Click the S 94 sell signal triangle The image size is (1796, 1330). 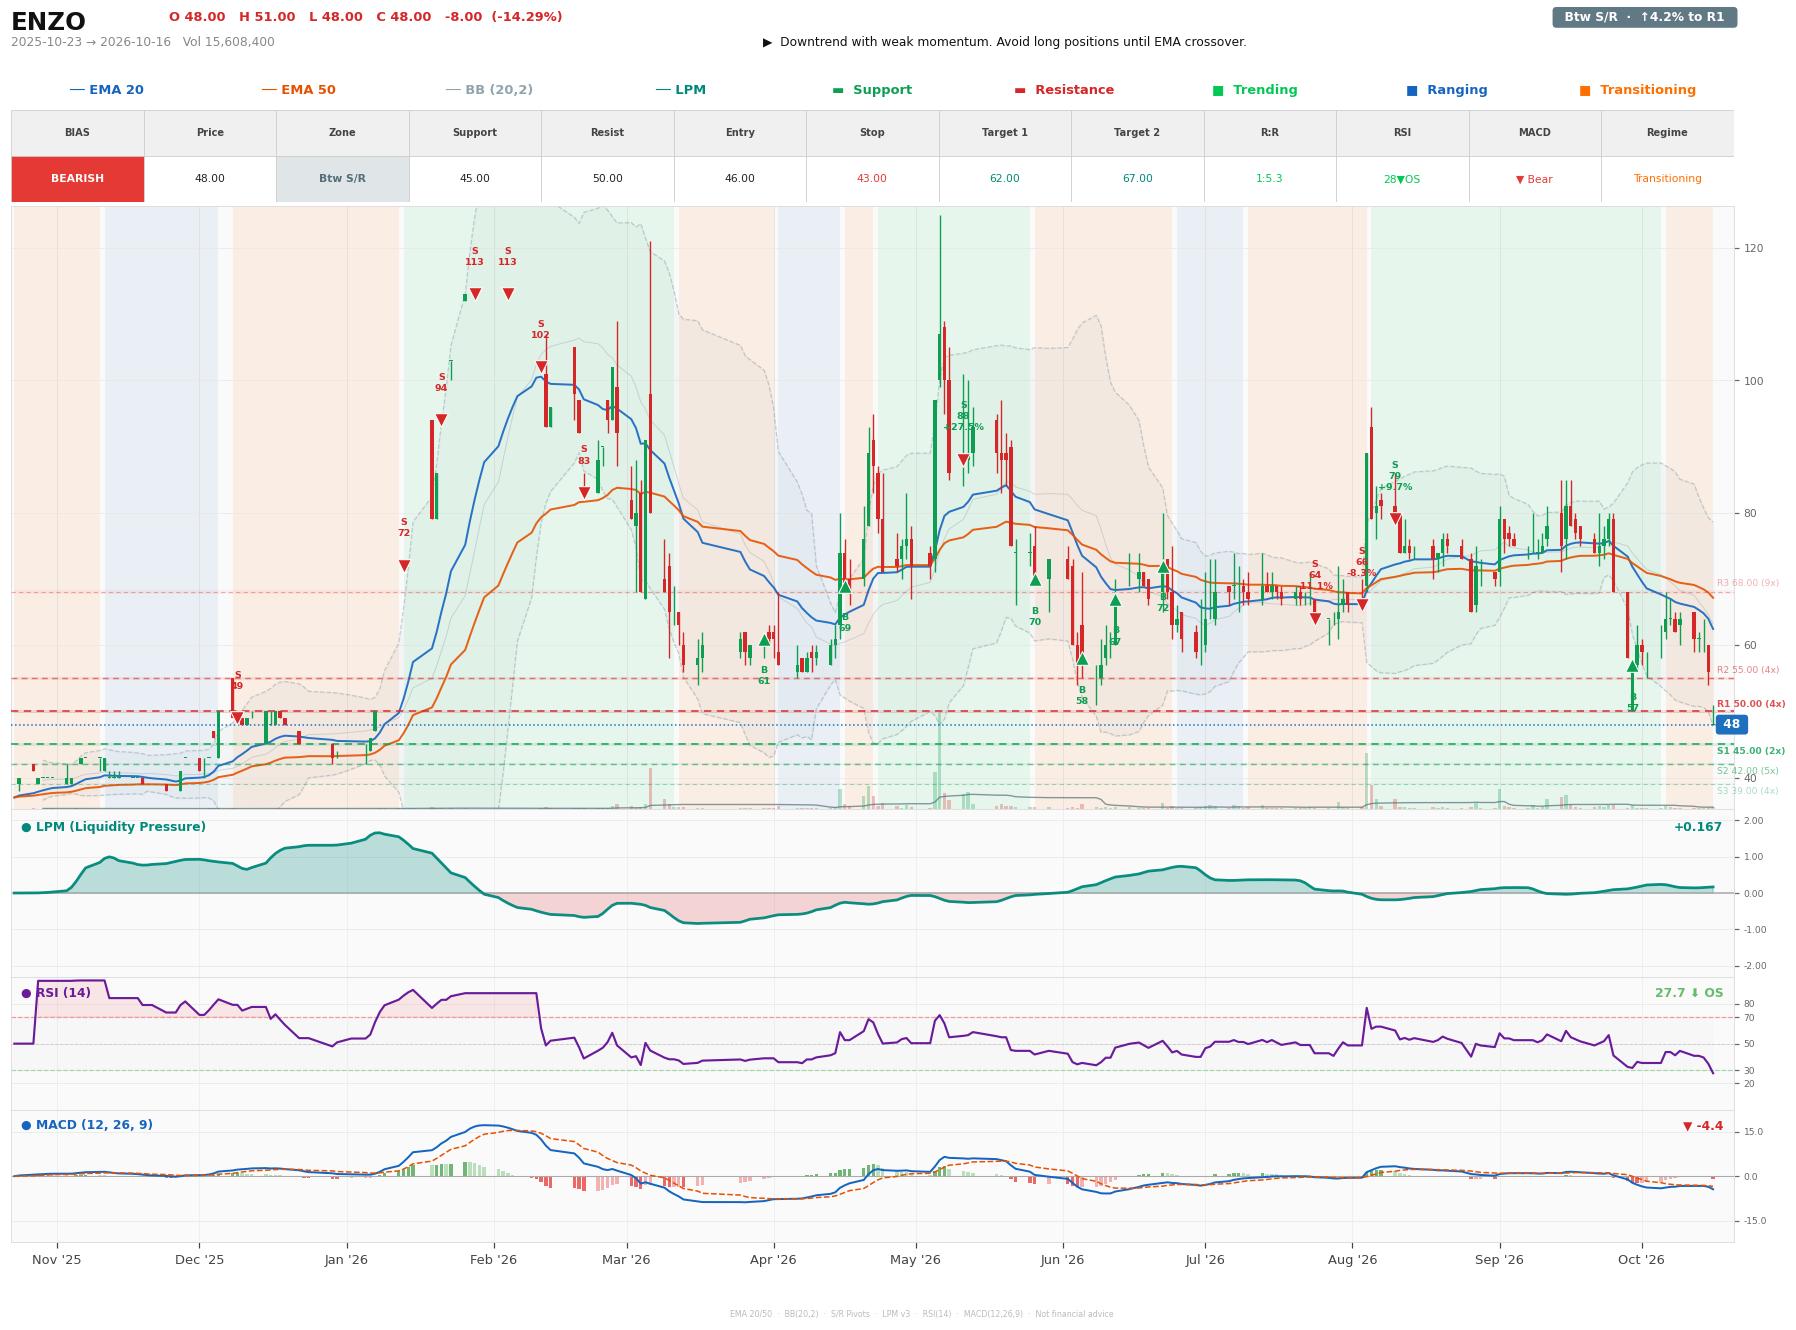point(441,420)
